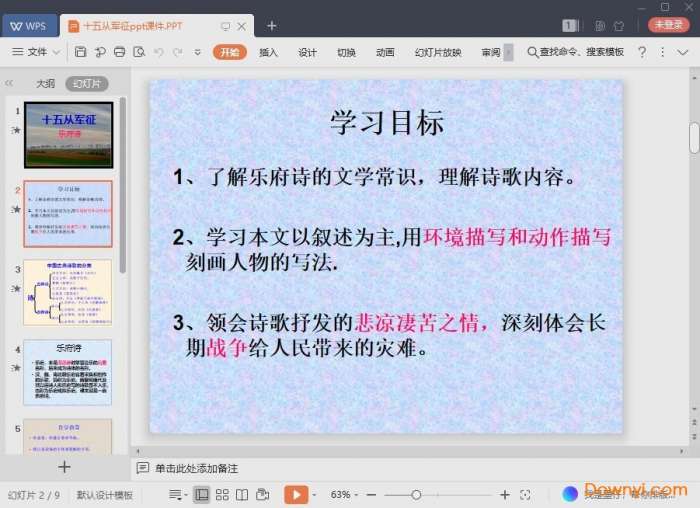Click the window count badge icon
The image size is (700, 508).
[570, 26]
